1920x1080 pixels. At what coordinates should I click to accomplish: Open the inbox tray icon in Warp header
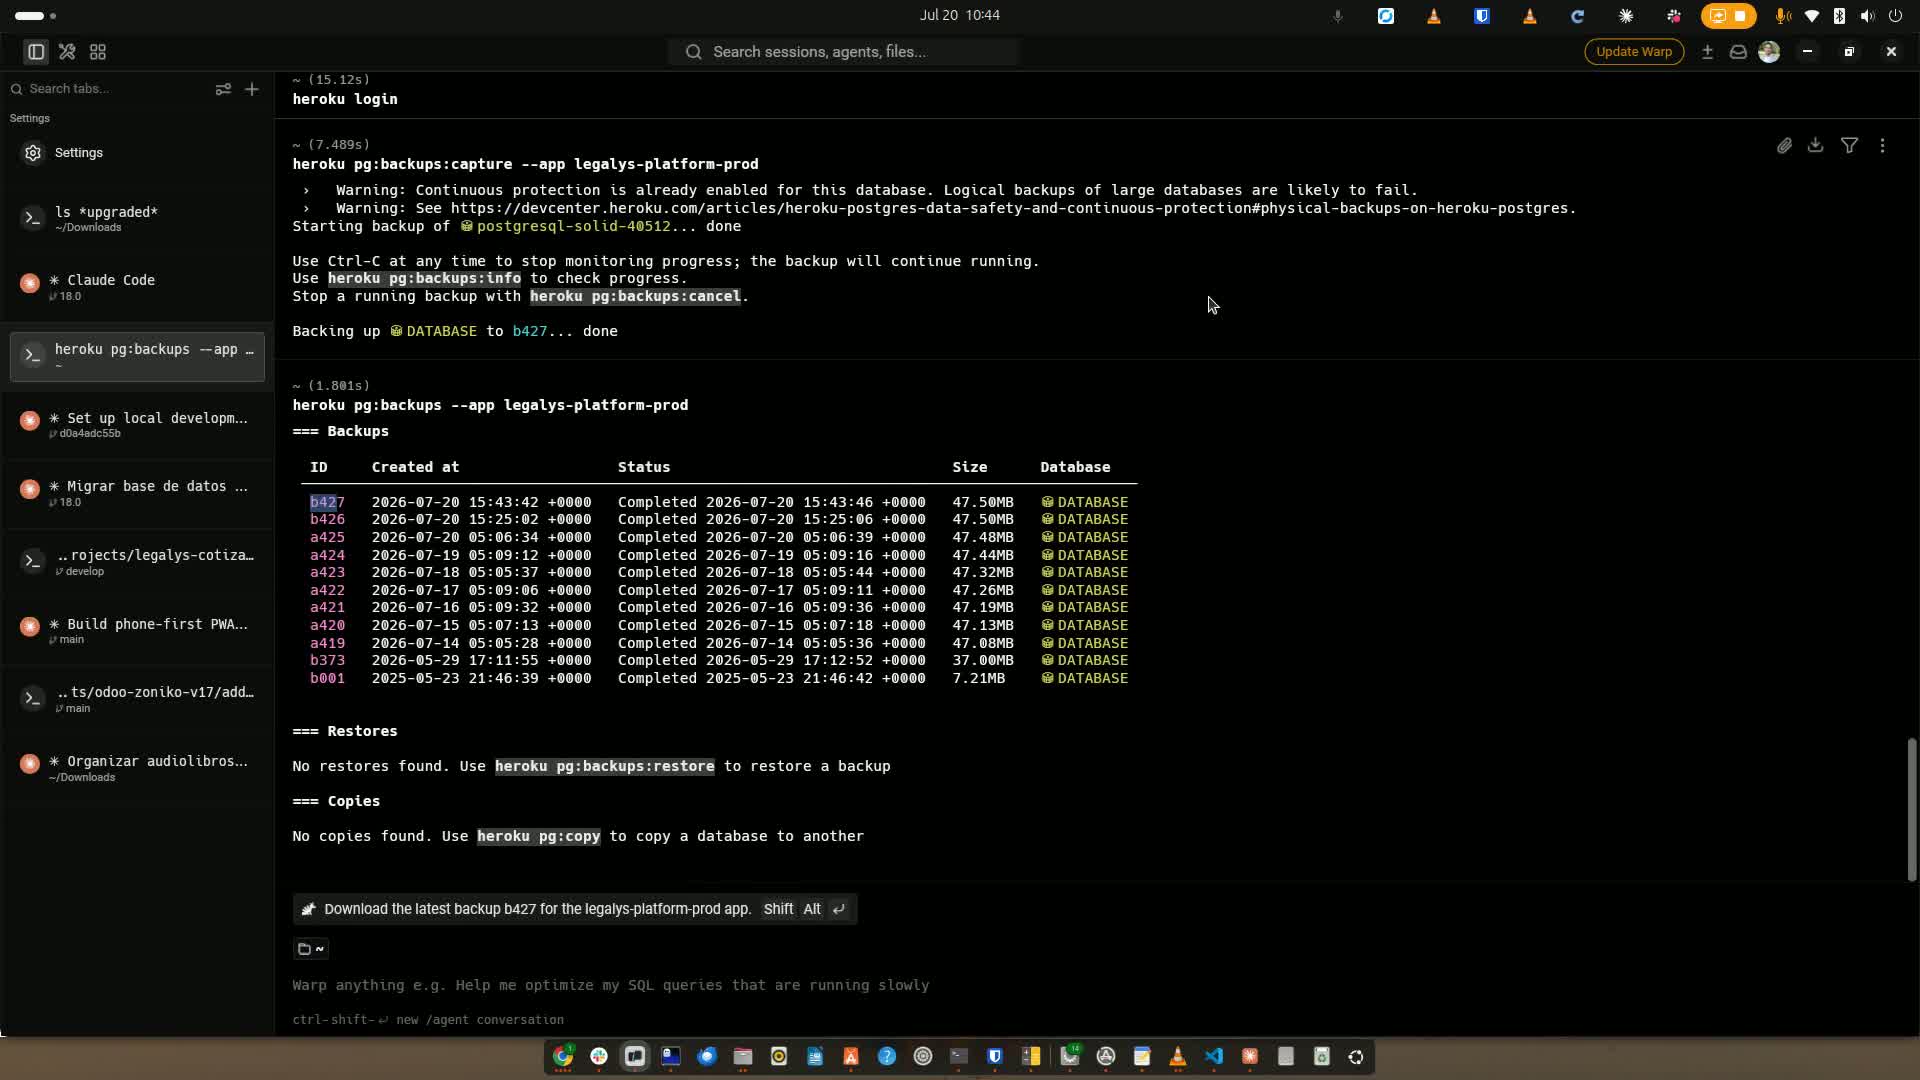click(x=1738, y=52)
